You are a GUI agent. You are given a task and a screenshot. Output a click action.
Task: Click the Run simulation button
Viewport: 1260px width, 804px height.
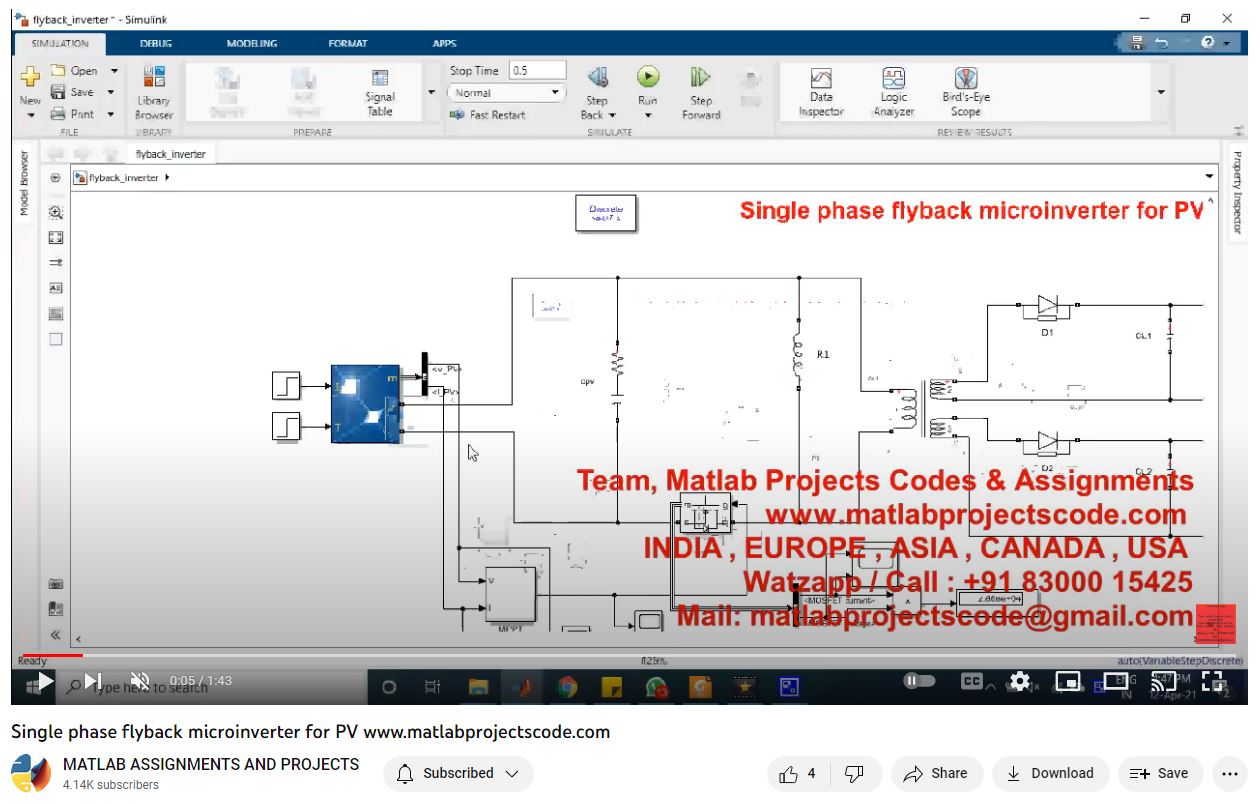click(648, 78)
